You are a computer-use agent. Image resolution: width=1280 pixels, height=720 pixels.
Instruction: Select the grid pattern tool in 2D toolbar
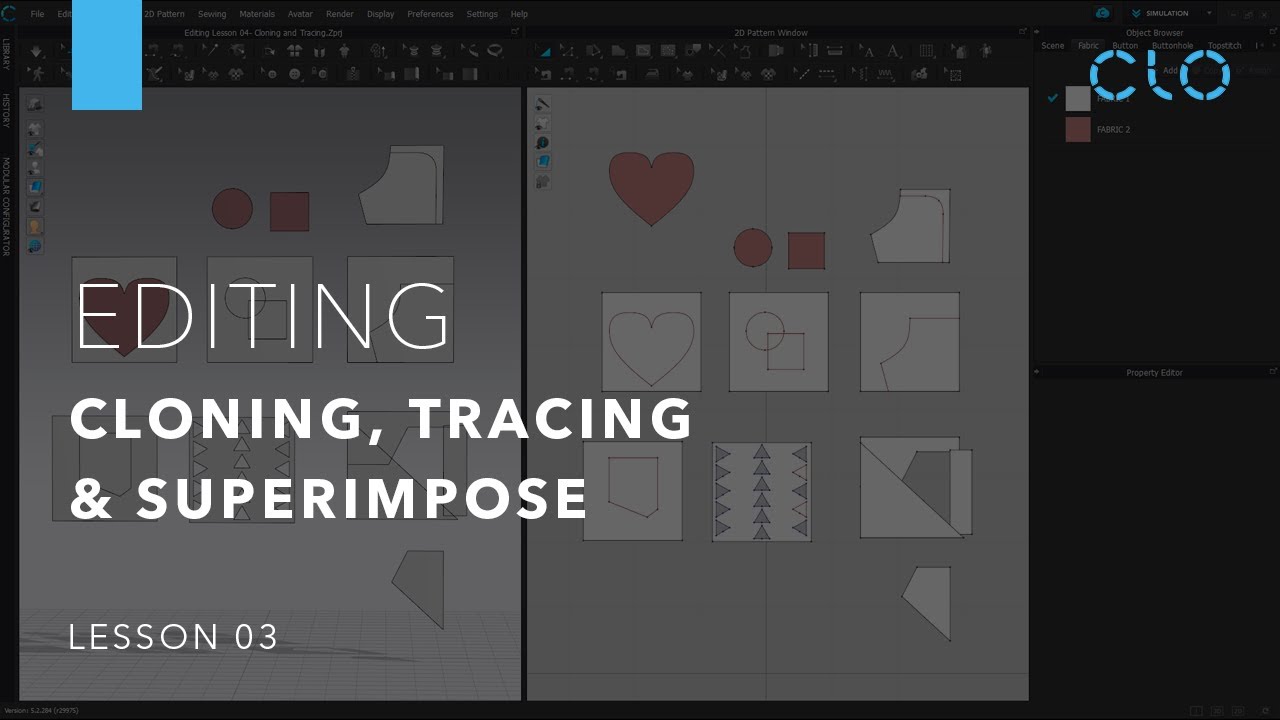tap(926, 51)
